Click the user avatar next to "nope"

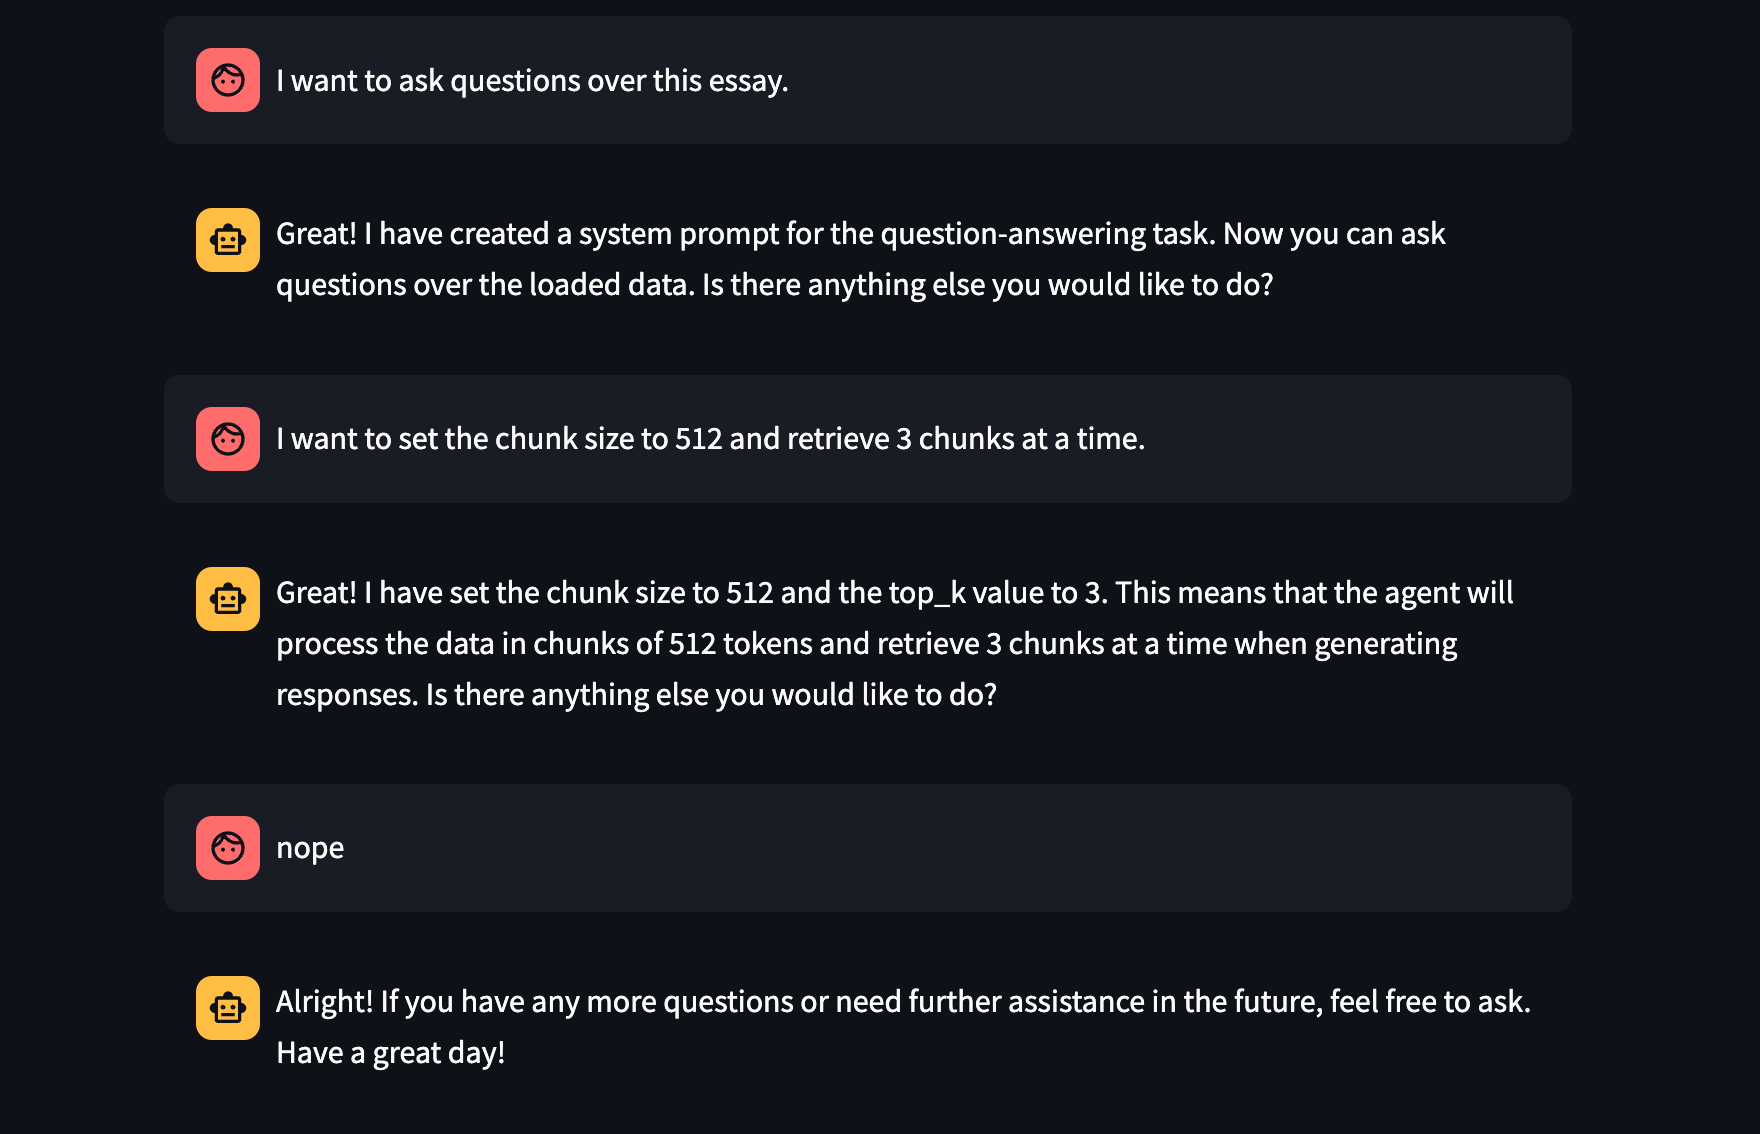click(228, 848)
